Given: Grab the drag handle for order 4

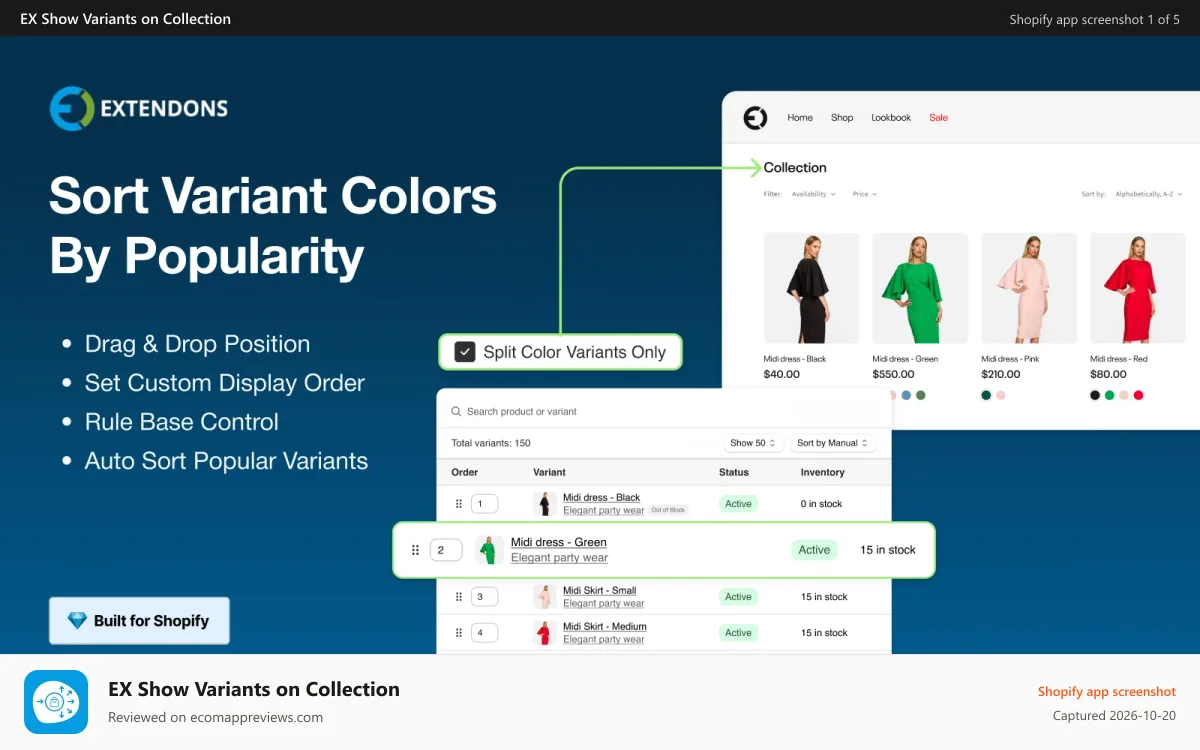Looking at the screenshot, I should (x=459, y=633).
